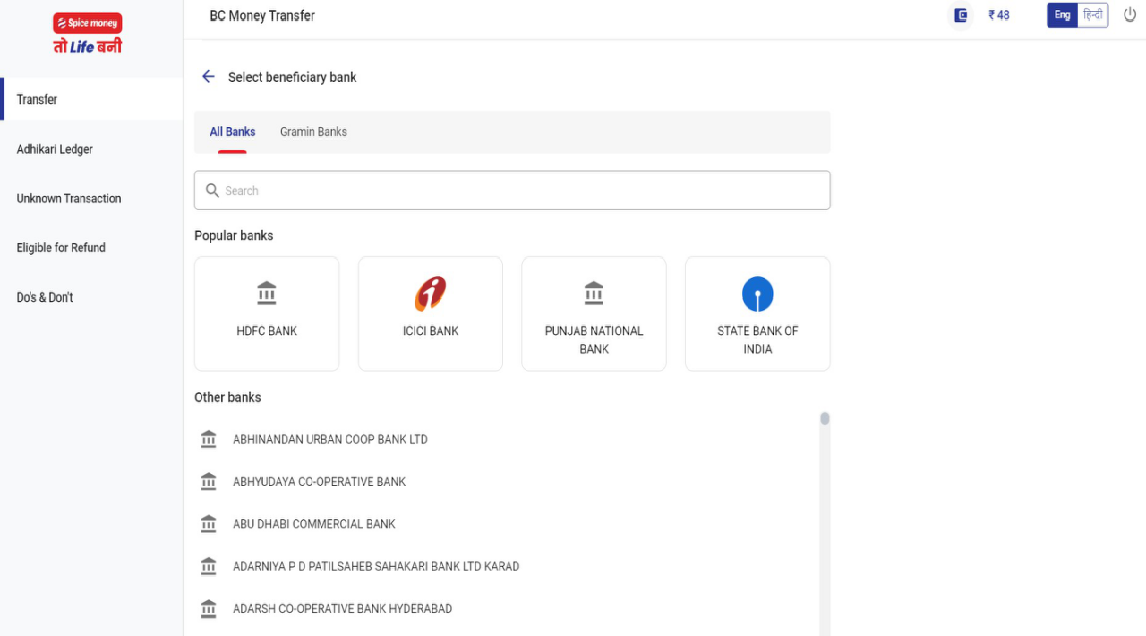Click the power logout icon
The width and height of the screenshot is (1146, 636).
pos(1129,15)
